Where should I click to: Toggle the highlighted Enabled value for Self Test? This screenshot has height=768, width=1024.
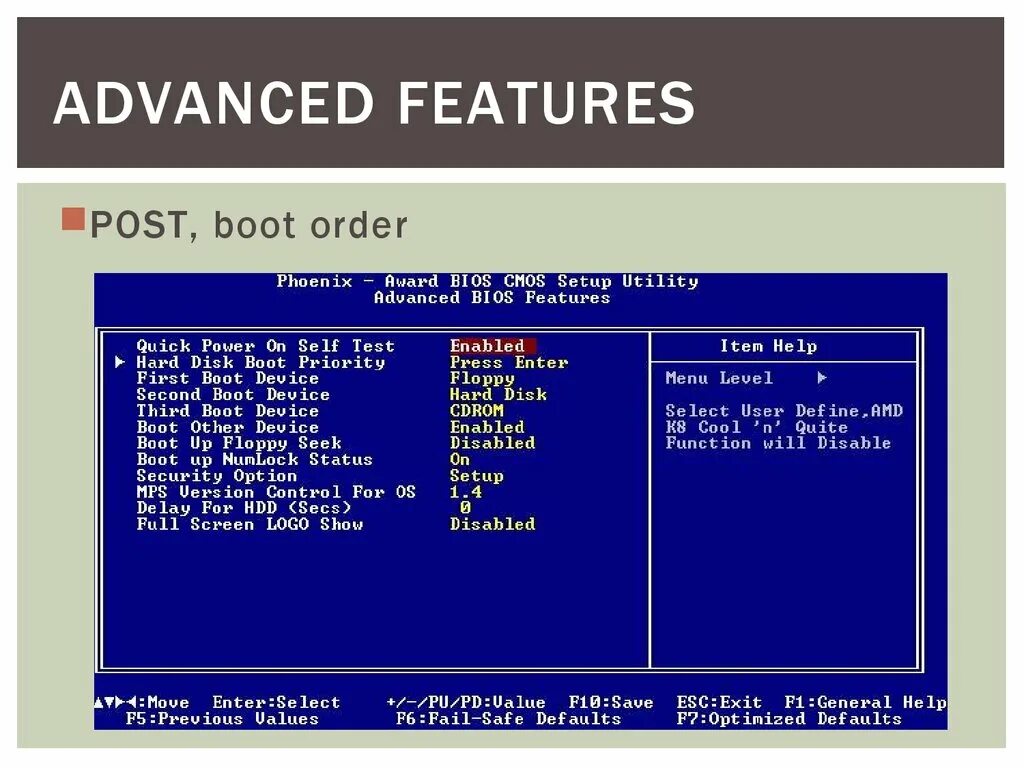[492, 345]
